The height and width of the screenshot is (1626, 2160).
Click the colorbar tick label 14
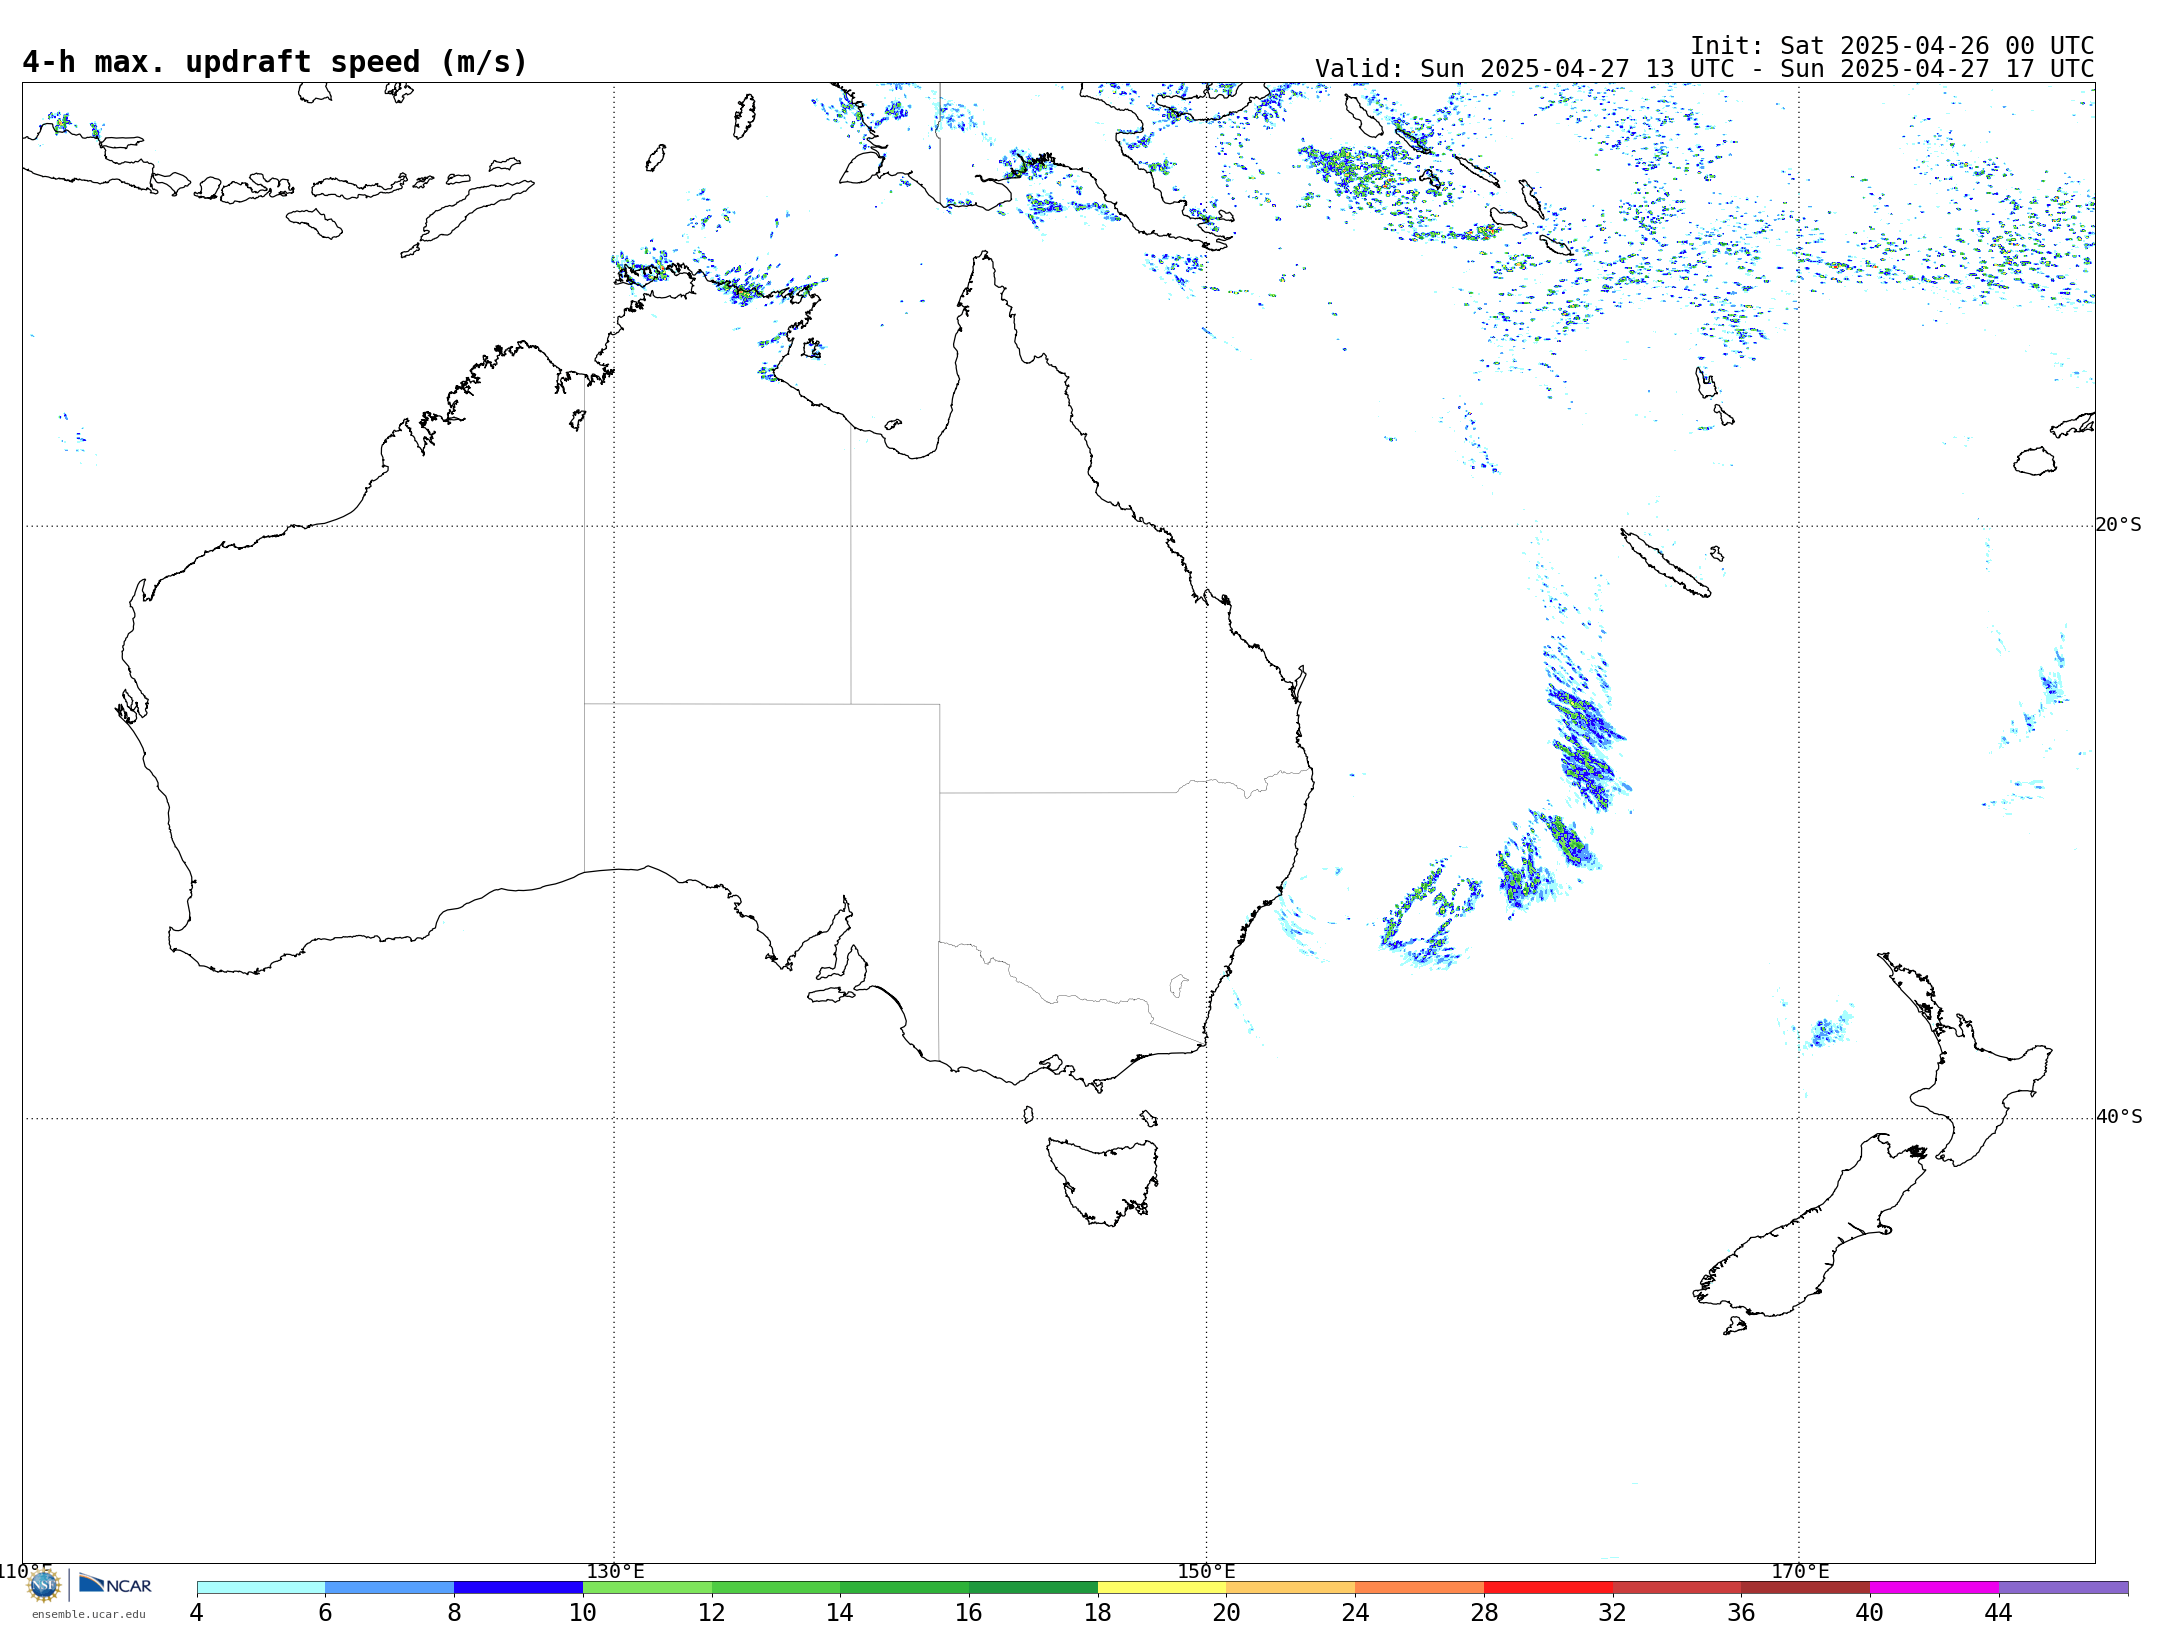point(840,1613)
